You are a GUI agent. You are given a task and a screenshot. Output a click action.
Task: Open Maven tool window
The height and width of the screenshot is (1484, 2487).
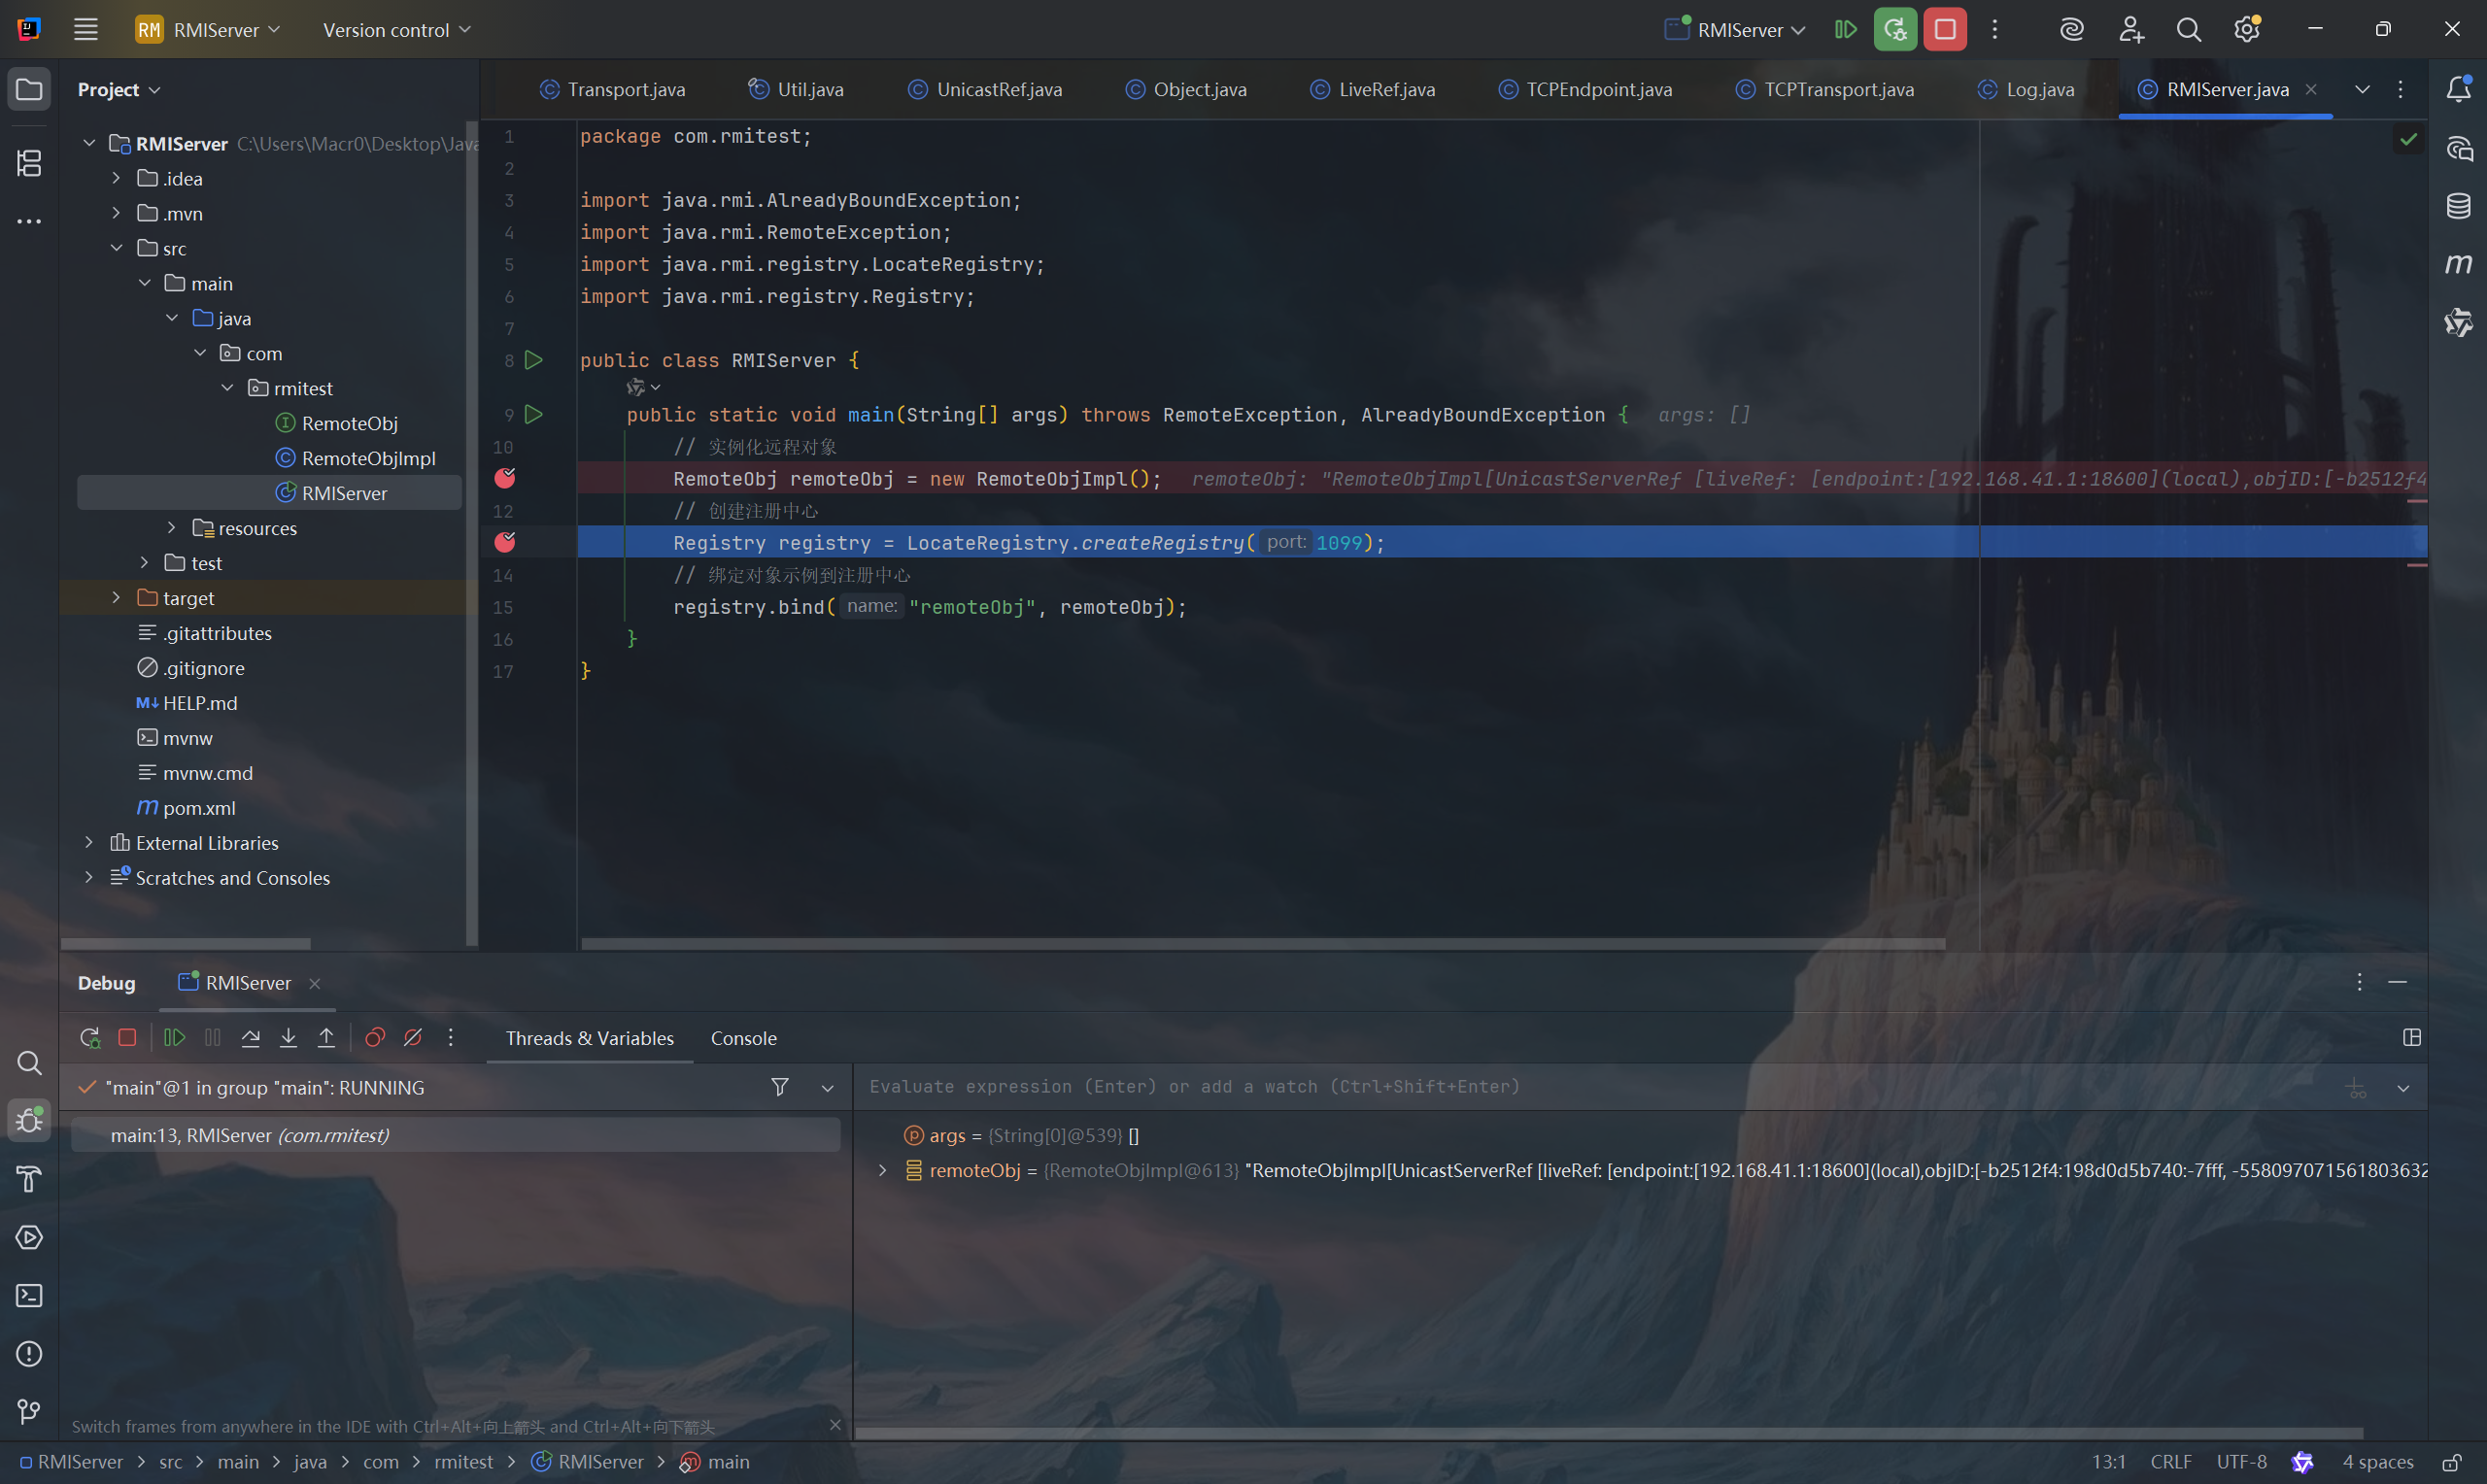[x=2458, y=264]
